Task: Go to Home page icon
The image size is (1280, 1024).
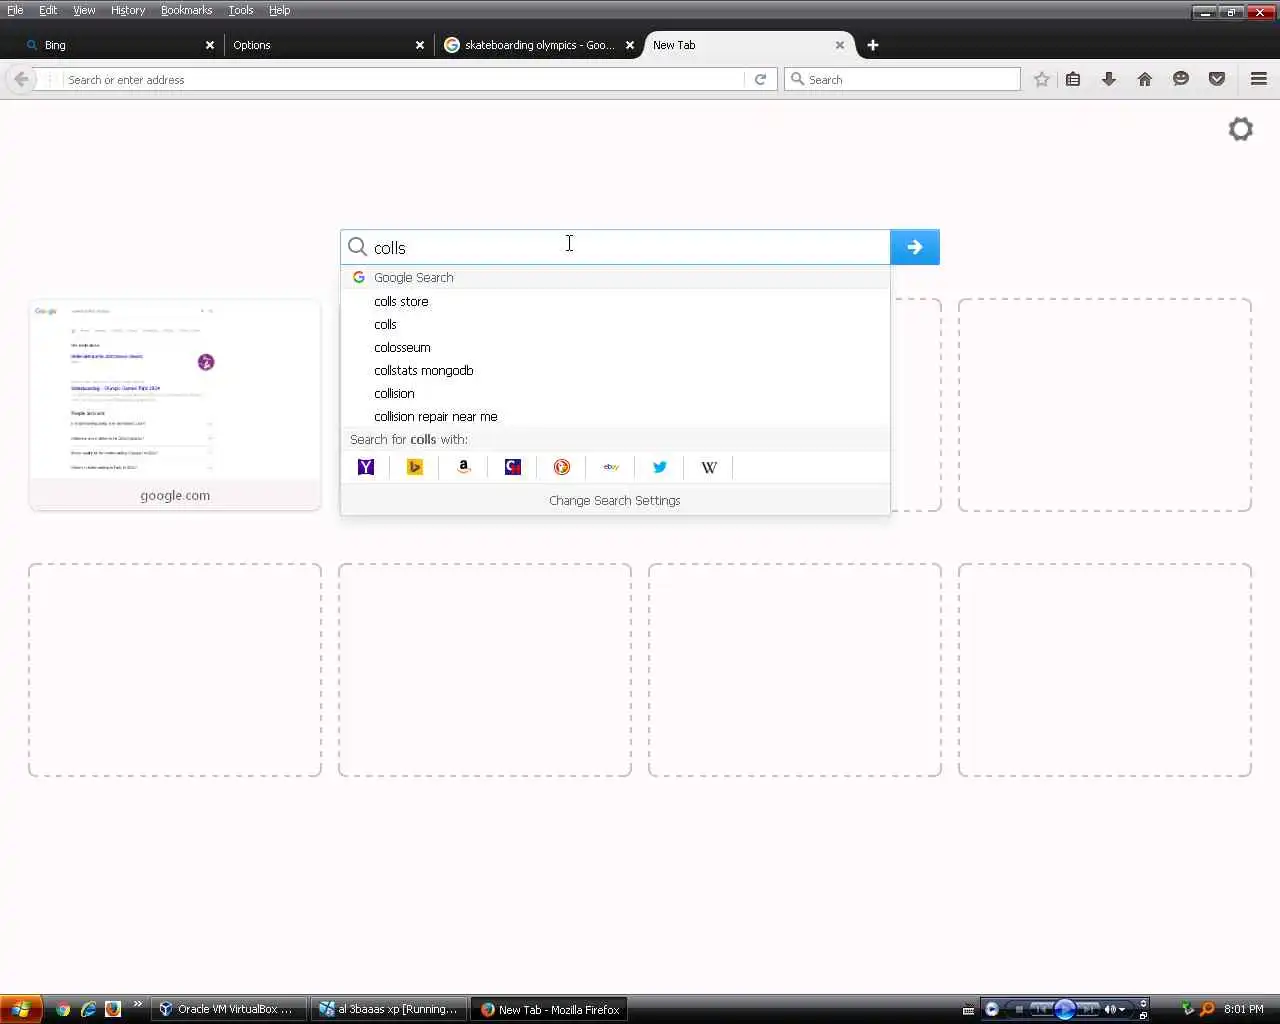Action: tap(1145, 79)
